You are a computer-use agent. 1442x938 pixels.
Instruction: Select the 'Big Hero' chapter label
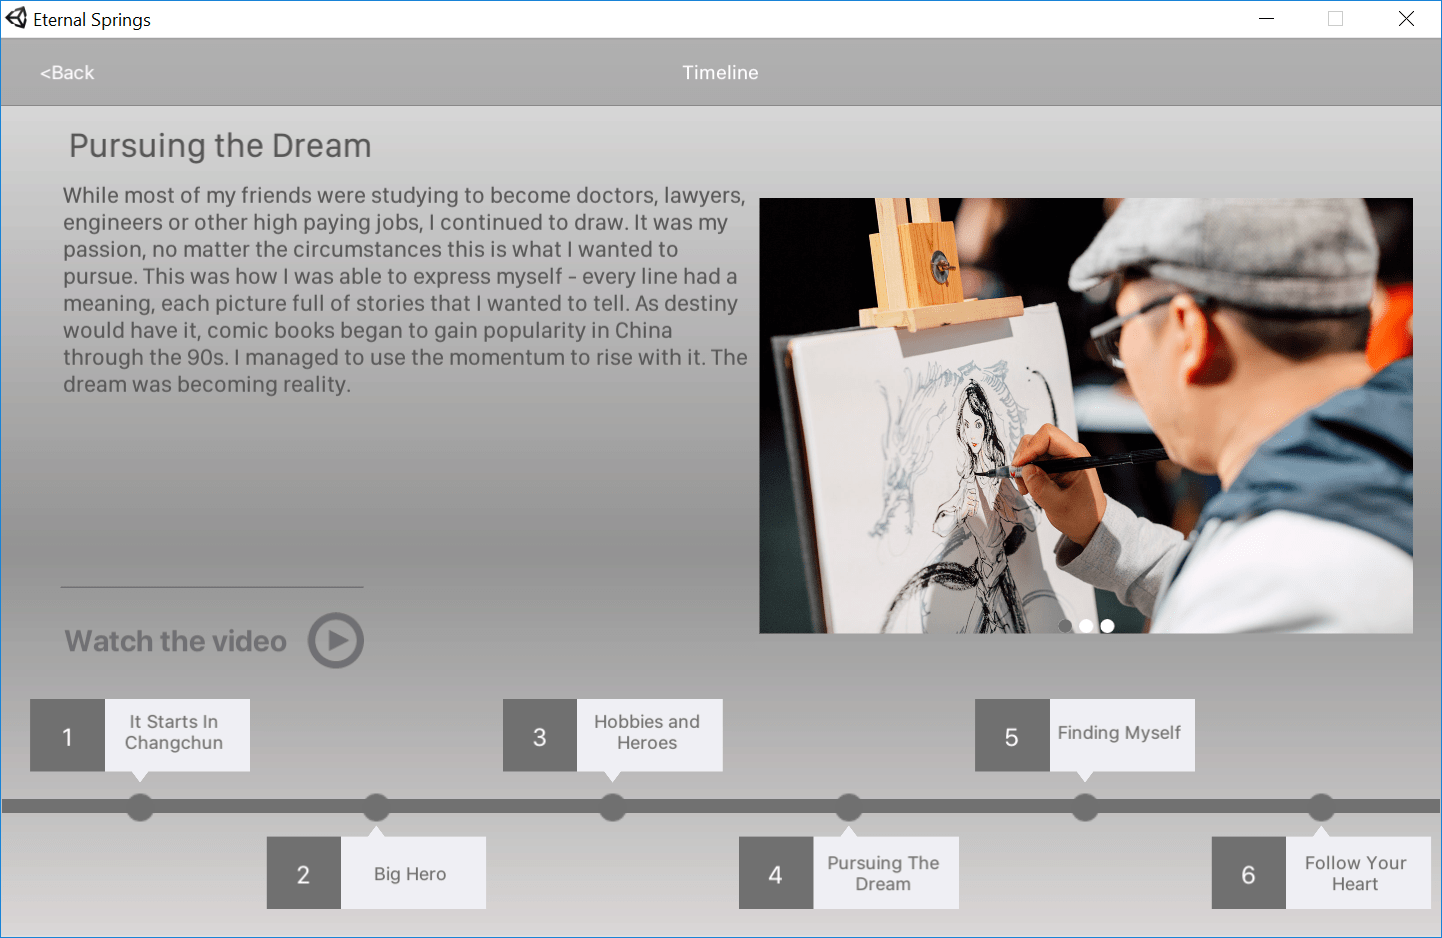pyautogui.click(x=411, y=874)
